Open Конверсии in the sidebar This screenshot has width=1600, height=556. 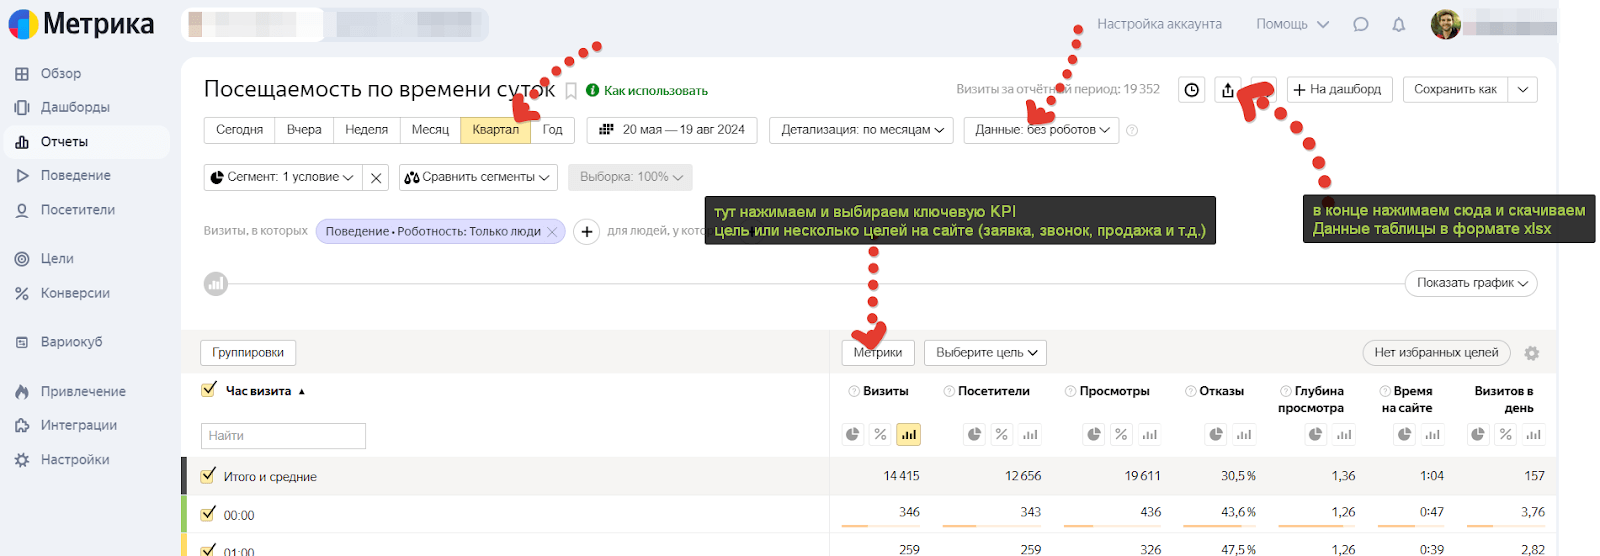pyautogui.click(x=75, y=294)
